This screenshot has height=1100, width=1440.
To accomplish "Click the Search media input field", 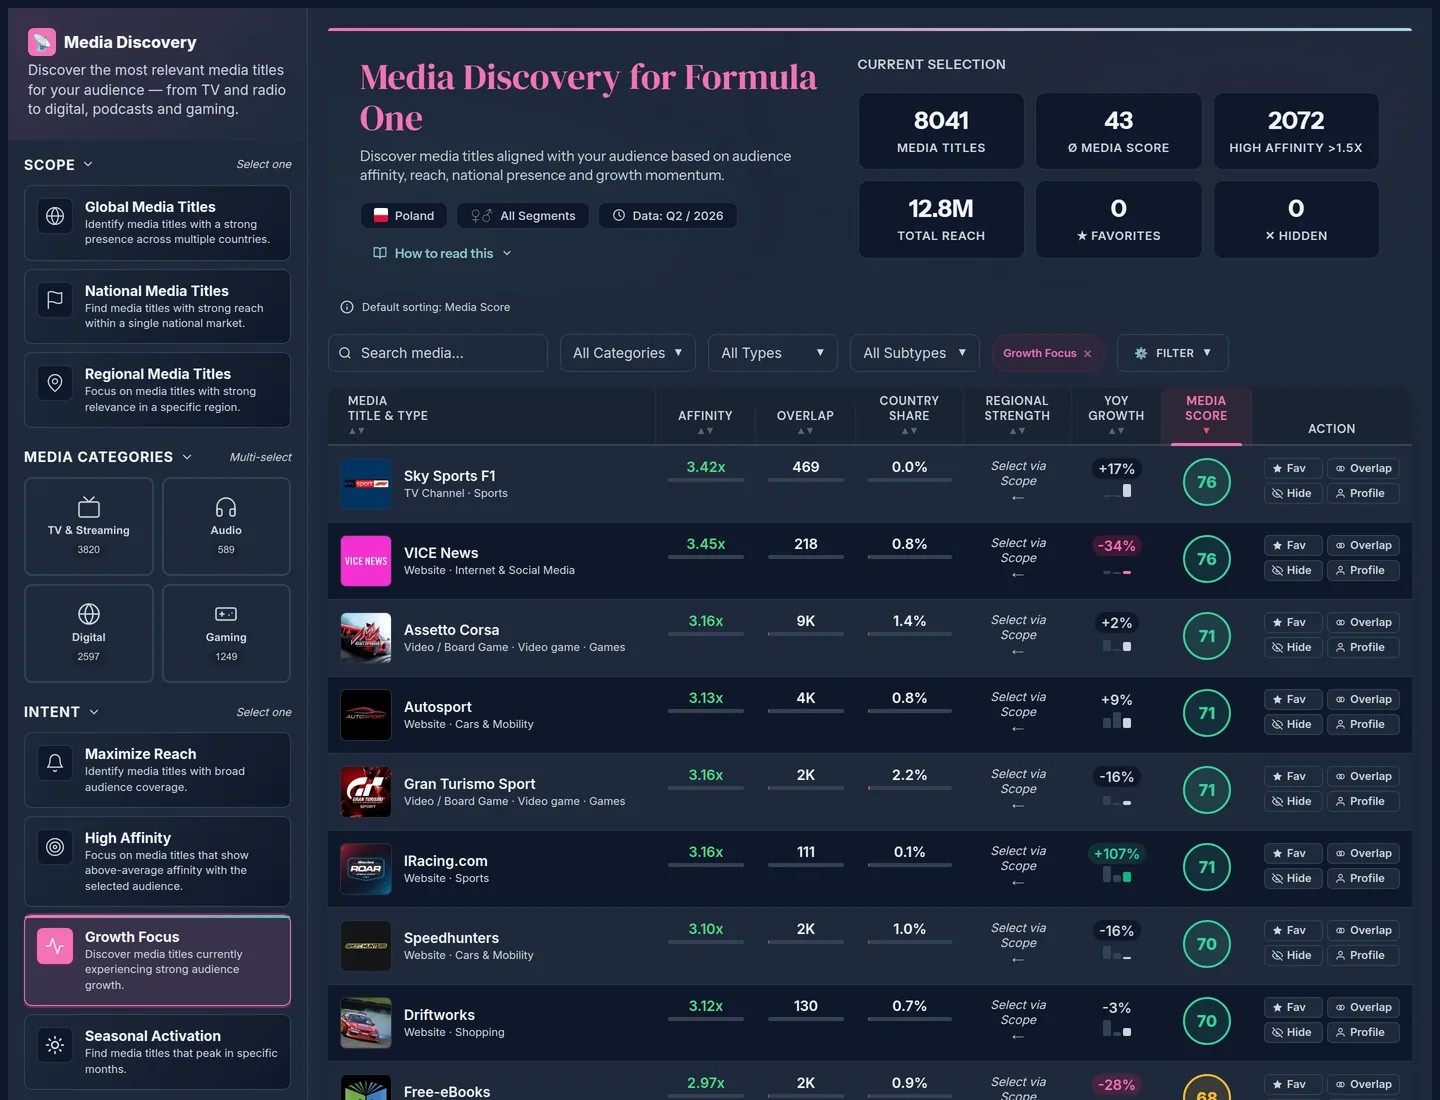I will pyautogui.click(x=438, y=353).
